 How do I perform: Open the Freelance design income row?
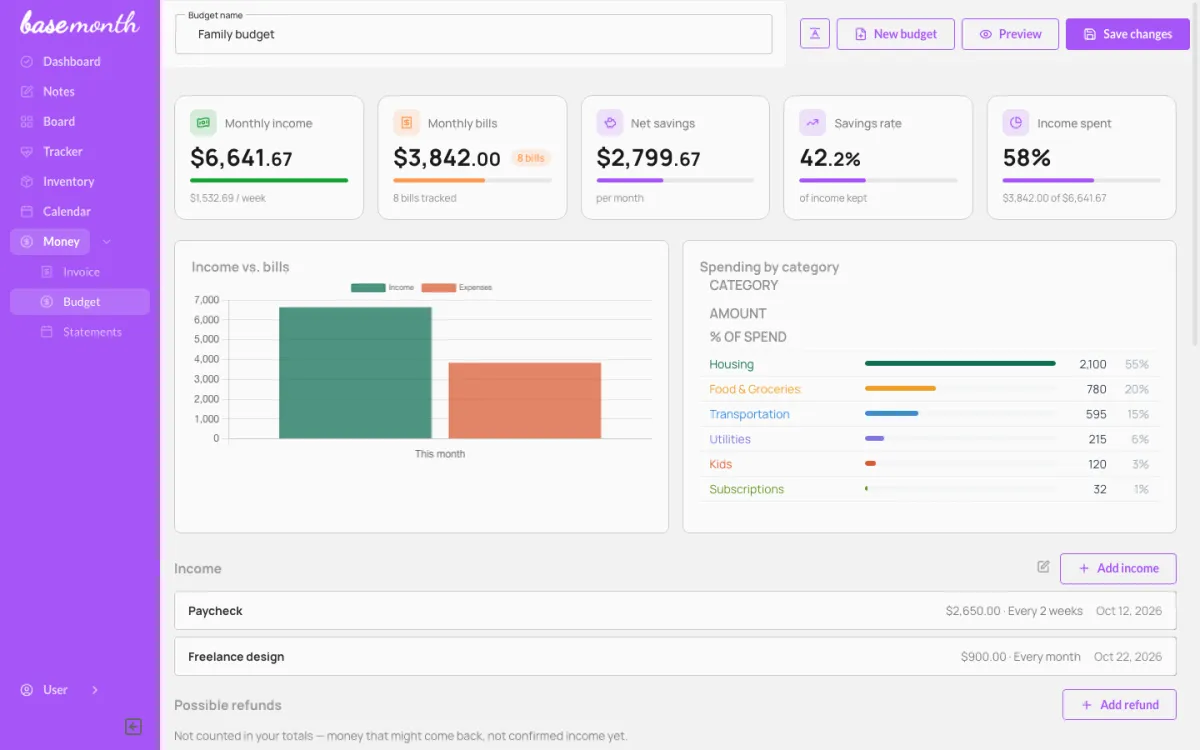(675, 657)
